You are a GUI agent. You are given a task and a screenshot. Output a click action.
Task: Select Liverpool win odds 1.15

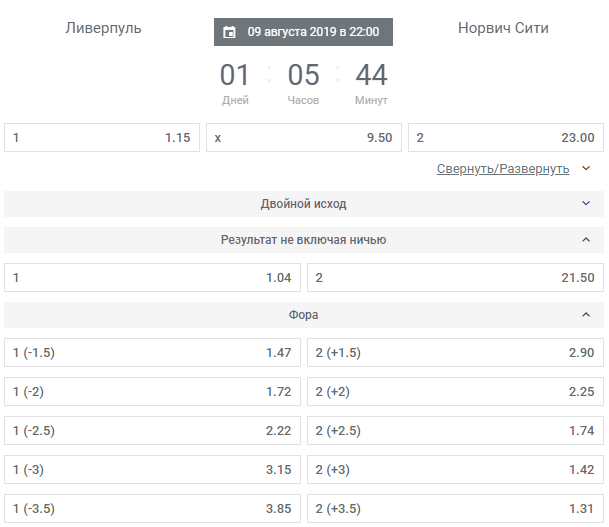coord(102,137)
